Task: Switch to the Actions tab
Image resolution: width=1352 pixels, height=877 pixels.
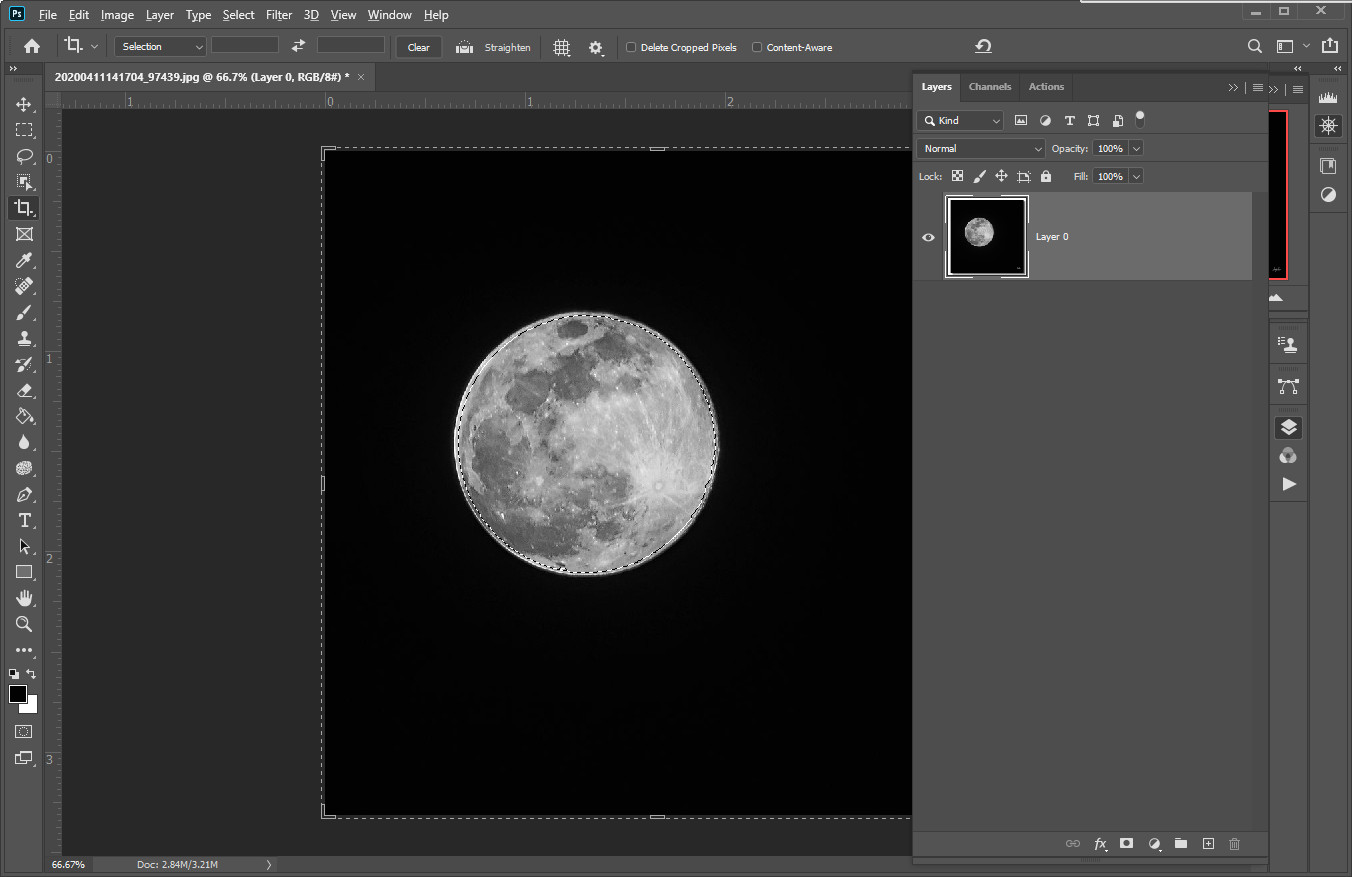Action: pos(1046,87)
